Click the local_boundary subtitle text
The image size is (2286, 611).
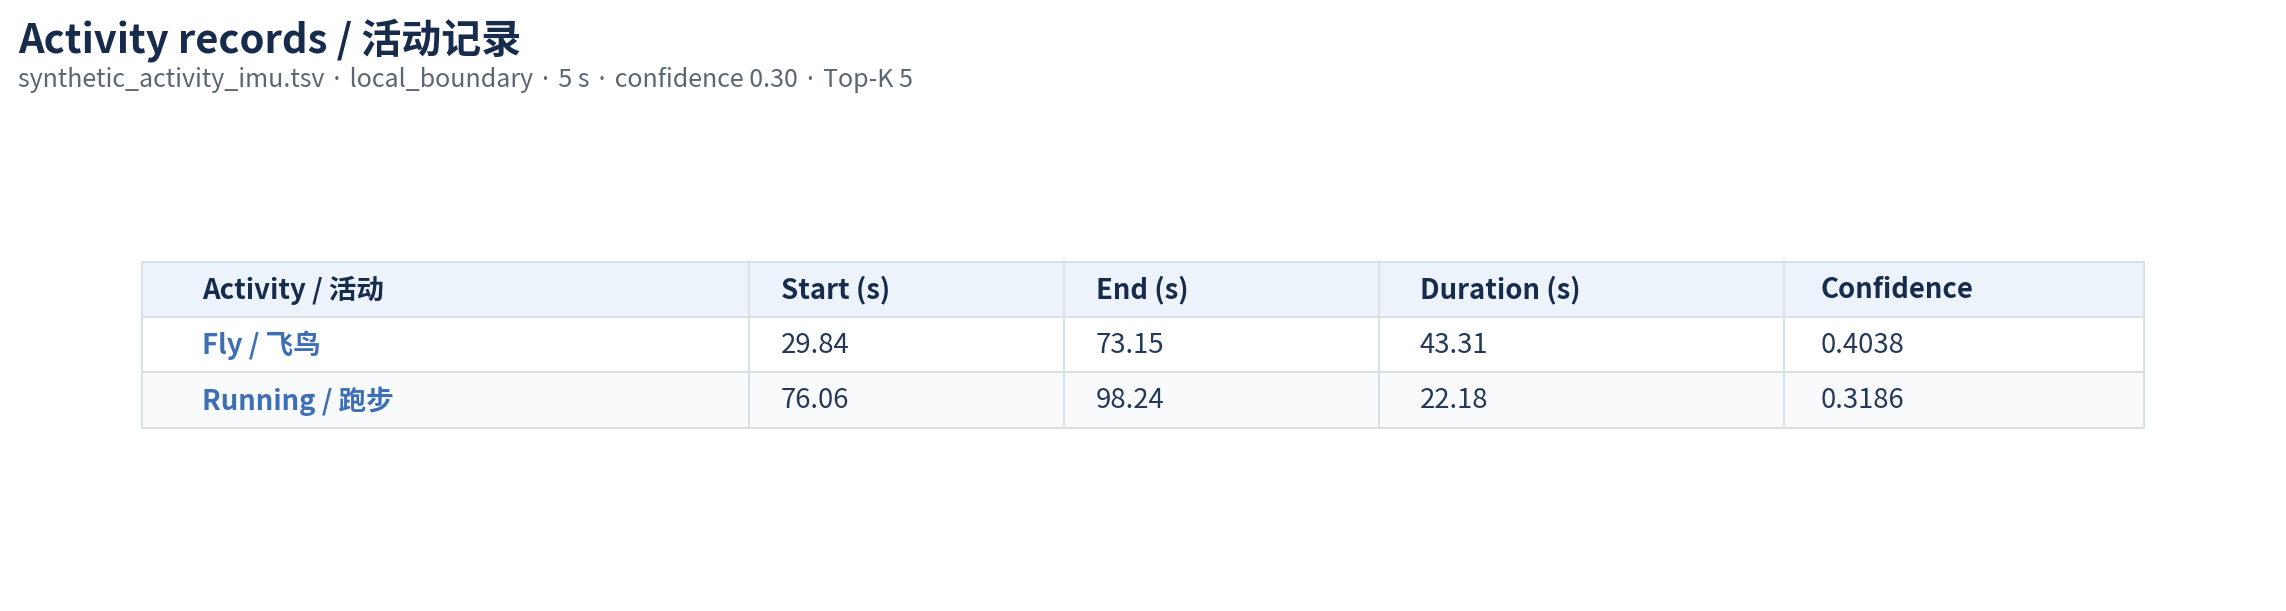tap(441, 79)
